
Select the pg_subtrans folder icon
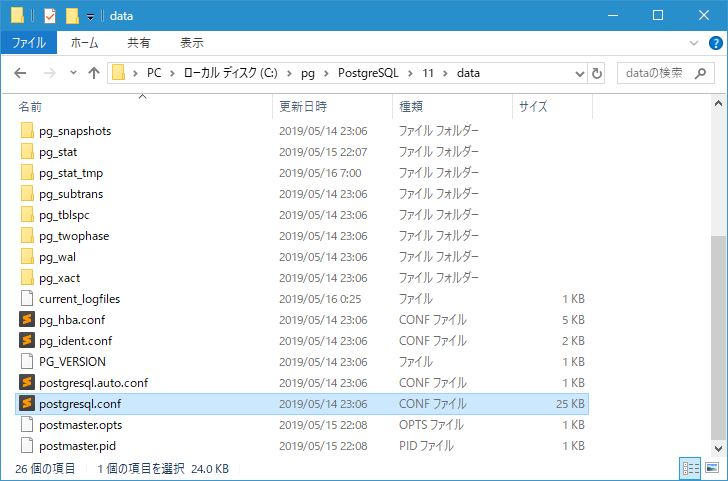(x=27, y=193)
